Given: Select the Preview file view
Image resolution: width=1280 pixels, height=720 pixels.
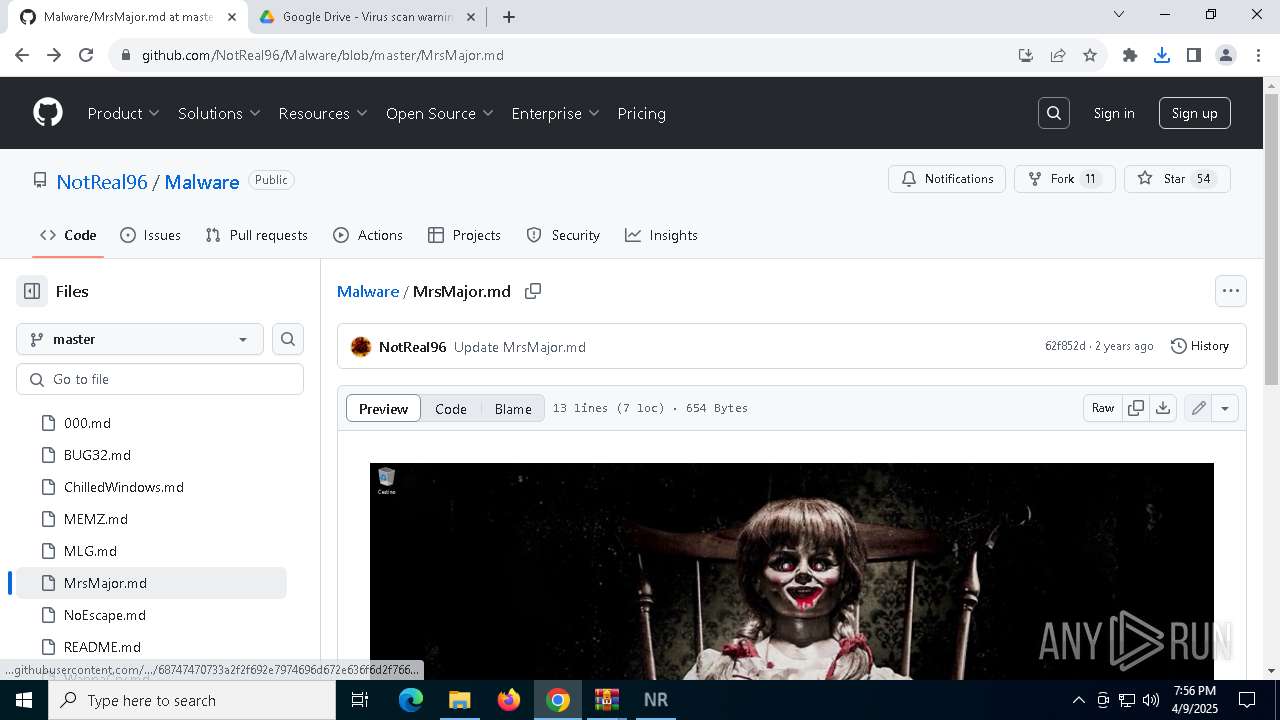Looking at the screenshot, I should coord(383,408).
